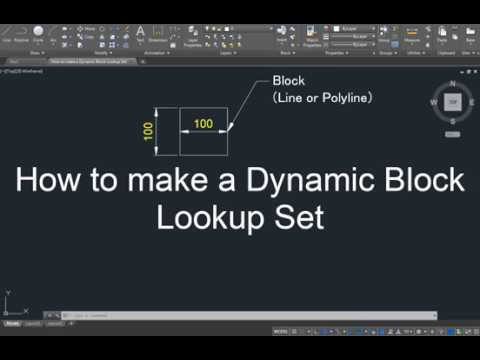Viewport: 480px width, 360px height.
Task: Expand the Annotation panel
Action: point(157,53)
